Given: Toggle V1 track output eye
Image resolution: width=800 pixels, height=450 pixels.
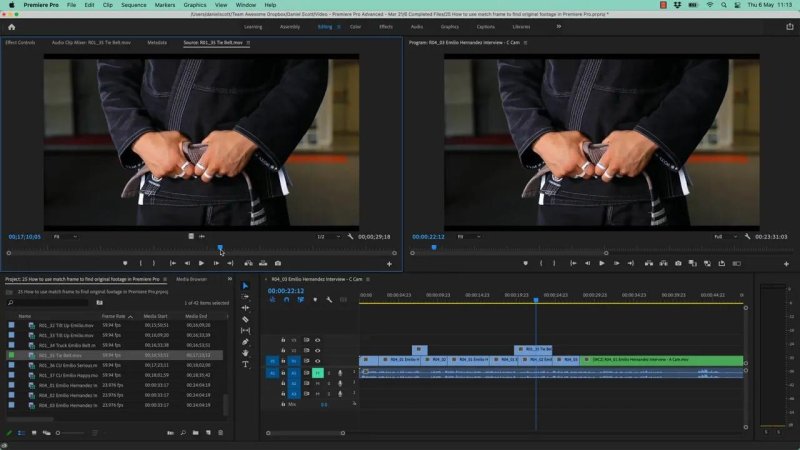Looking at the screenshot, I should point(317,361).
